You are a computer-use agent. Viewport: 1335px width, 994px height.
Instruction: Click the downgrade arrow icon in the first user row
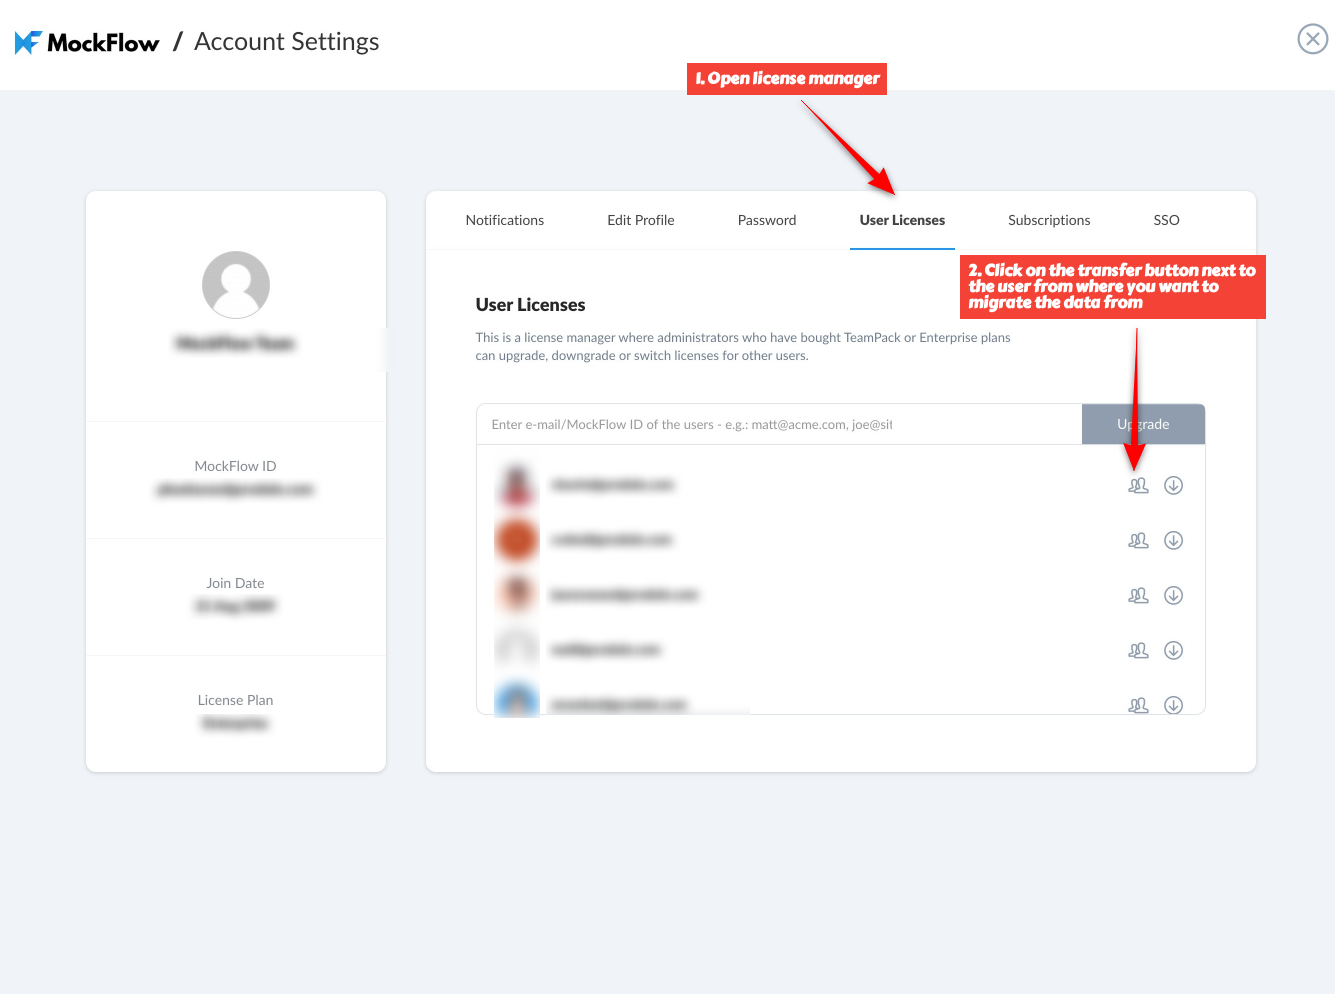[x=1174, y=485]
